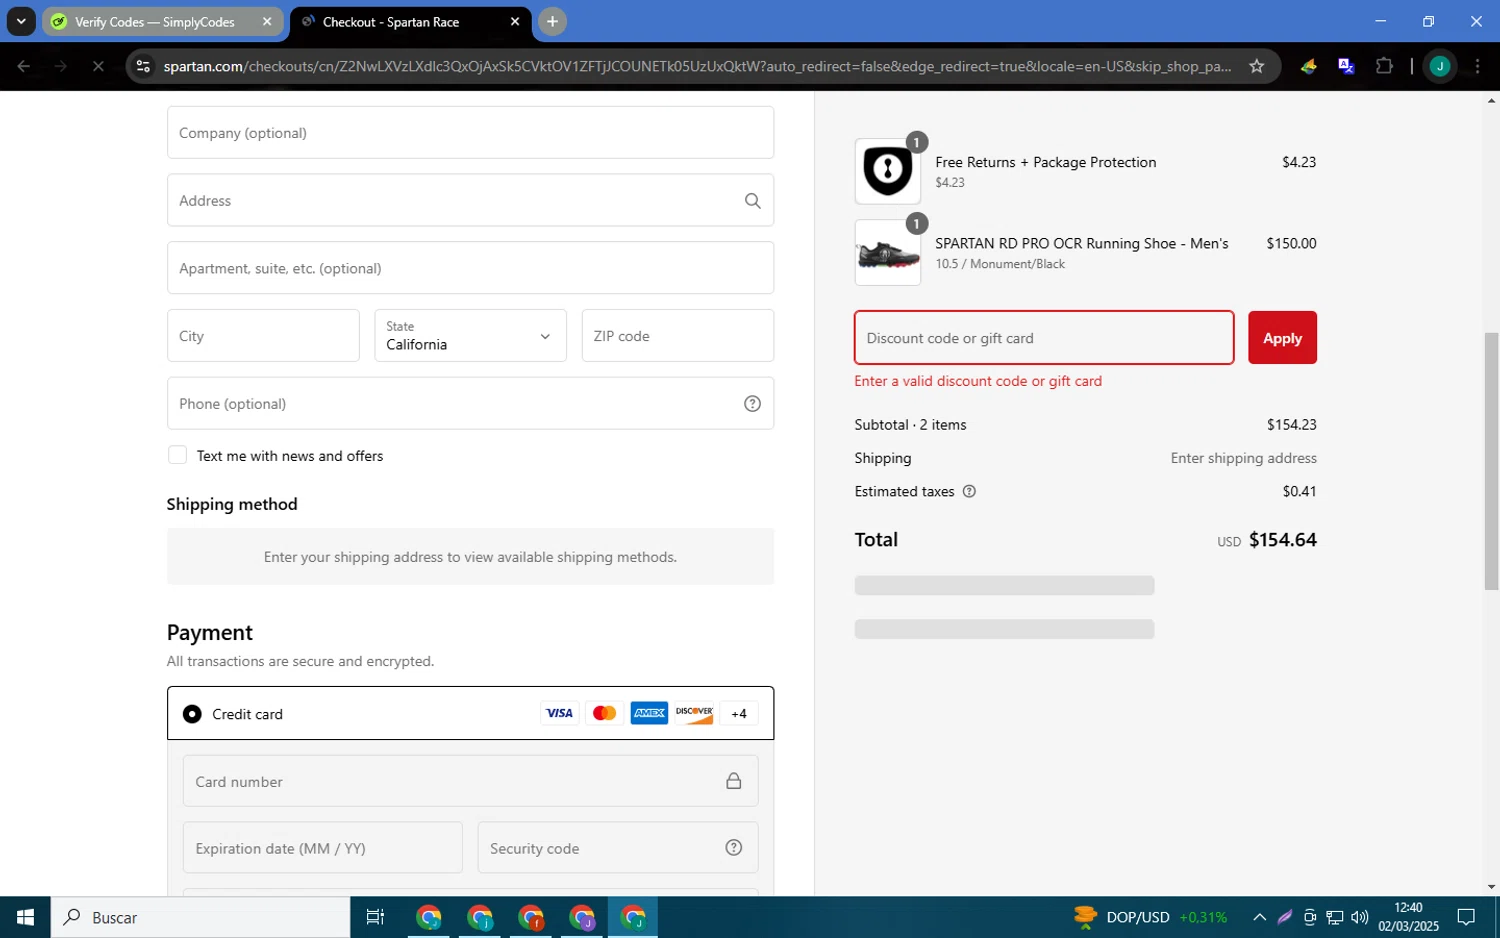Switch to the Verify Codes SimplyCodes tab

[x=155, y=22]
